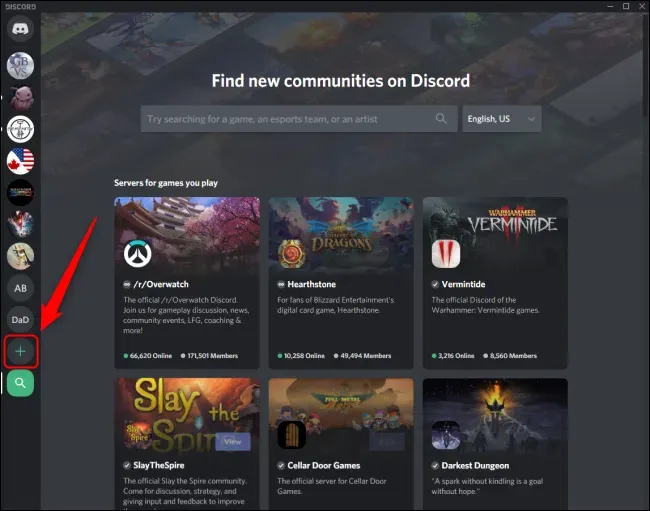Click the badge next to /r/Overwatch
The width and height of the screenshot is (650, 511).
tap(127, 284)
